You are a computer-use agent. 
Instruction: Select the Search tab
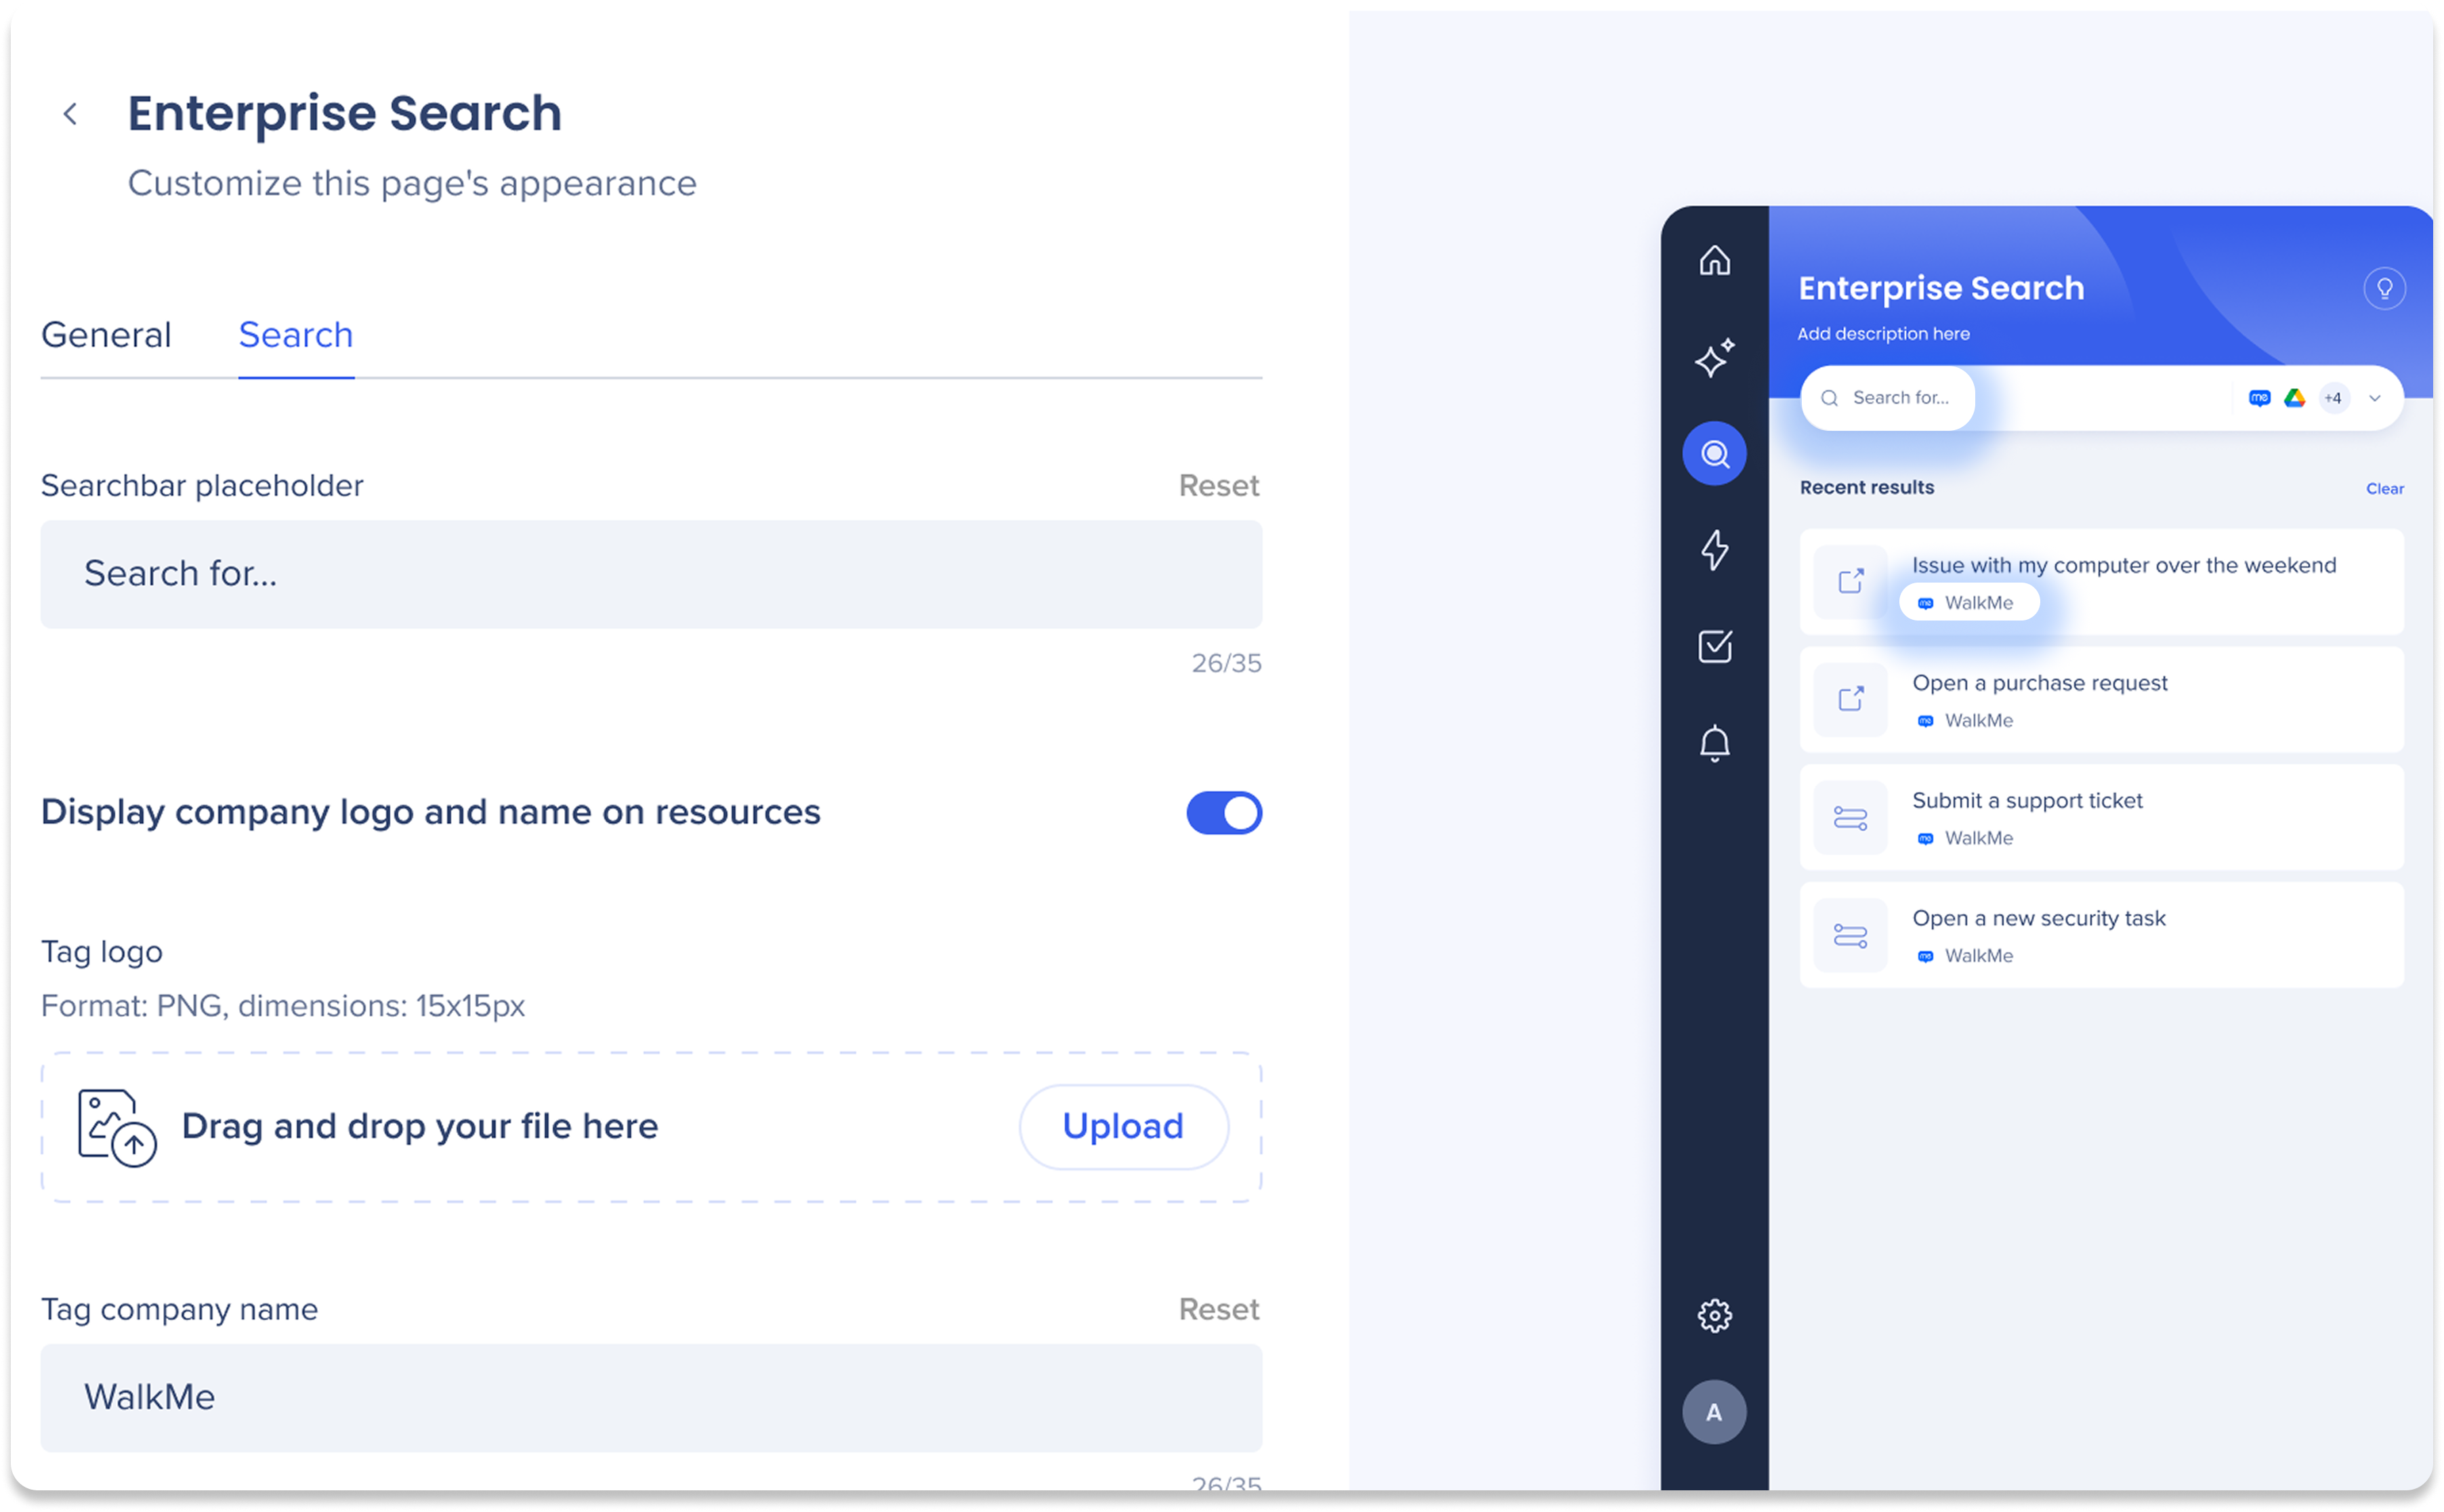point(296,335)
